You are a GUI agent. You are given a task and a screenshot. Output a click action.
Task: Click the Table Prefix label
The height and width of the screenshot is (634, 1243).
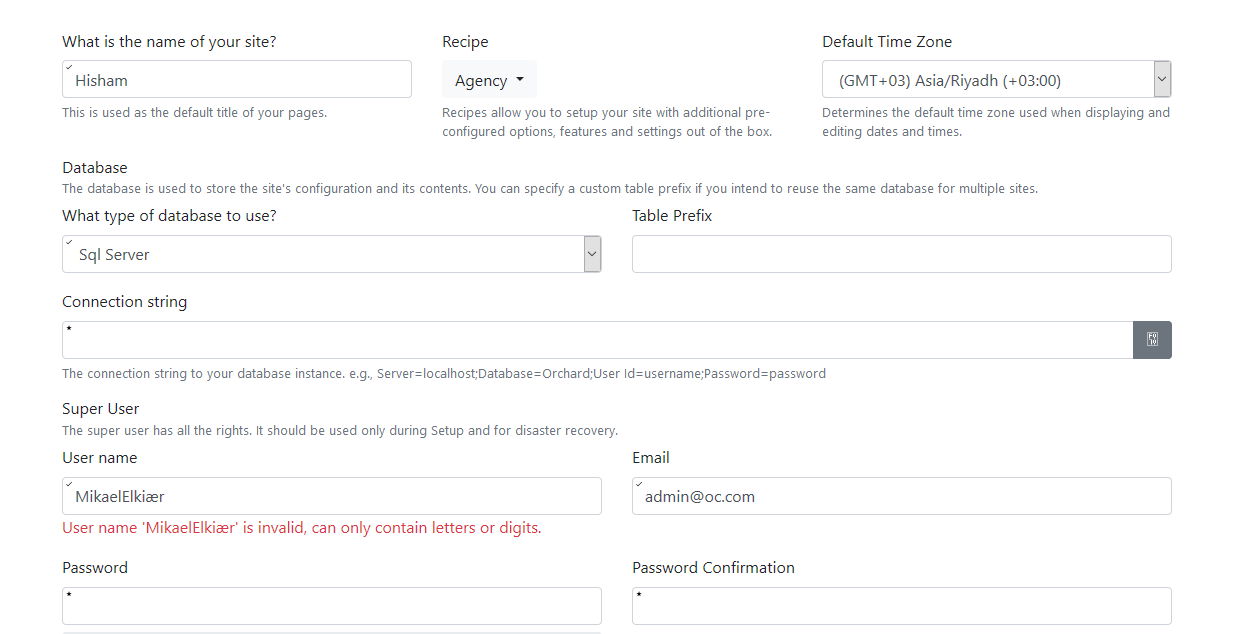[672, 215]
